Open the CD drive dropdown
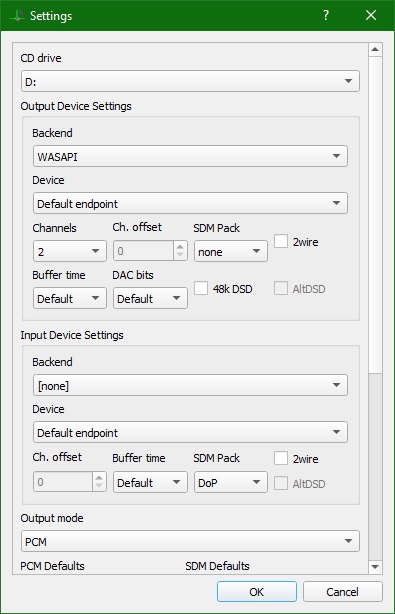 [190, 81]
